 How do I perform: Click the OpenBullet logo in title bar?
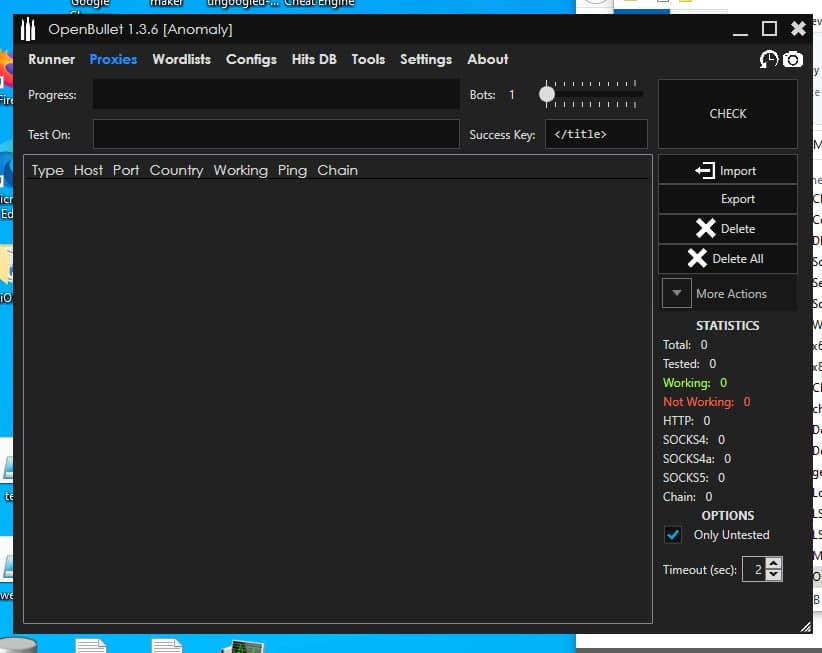tap(28, 29)
